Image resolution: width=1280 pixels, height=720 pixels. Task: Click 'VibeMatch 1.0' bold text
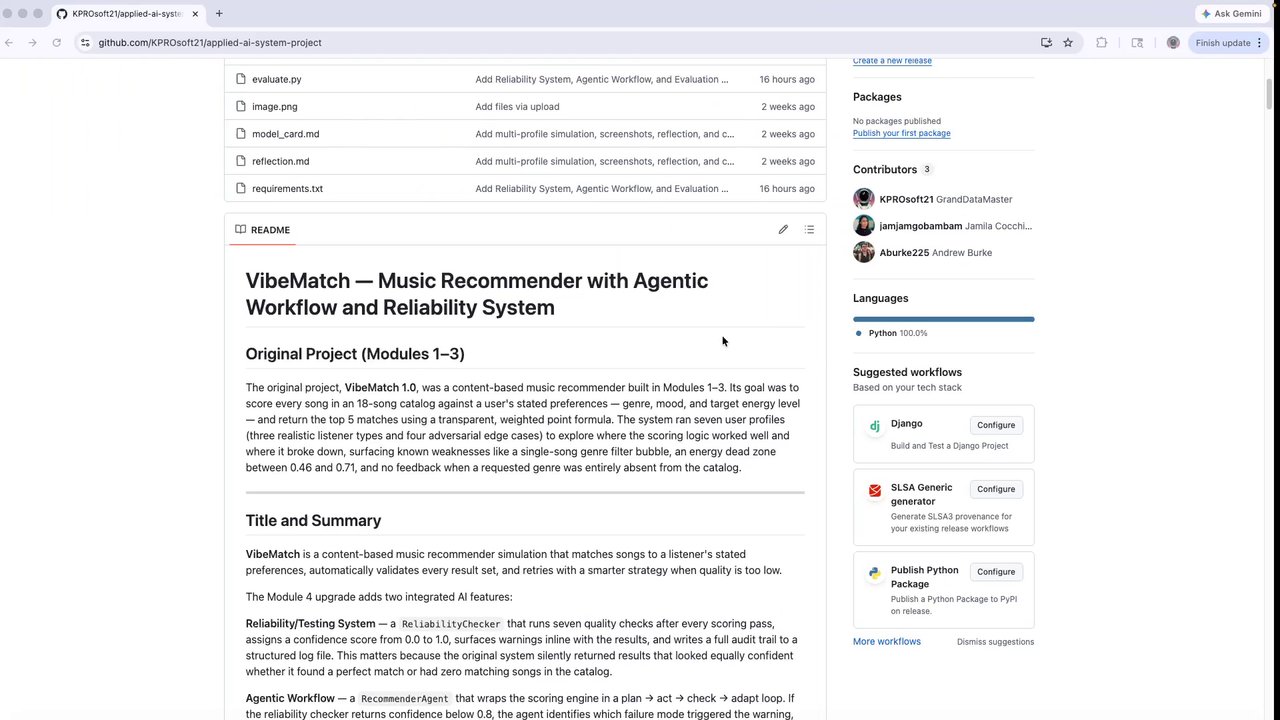click(380, 388)
